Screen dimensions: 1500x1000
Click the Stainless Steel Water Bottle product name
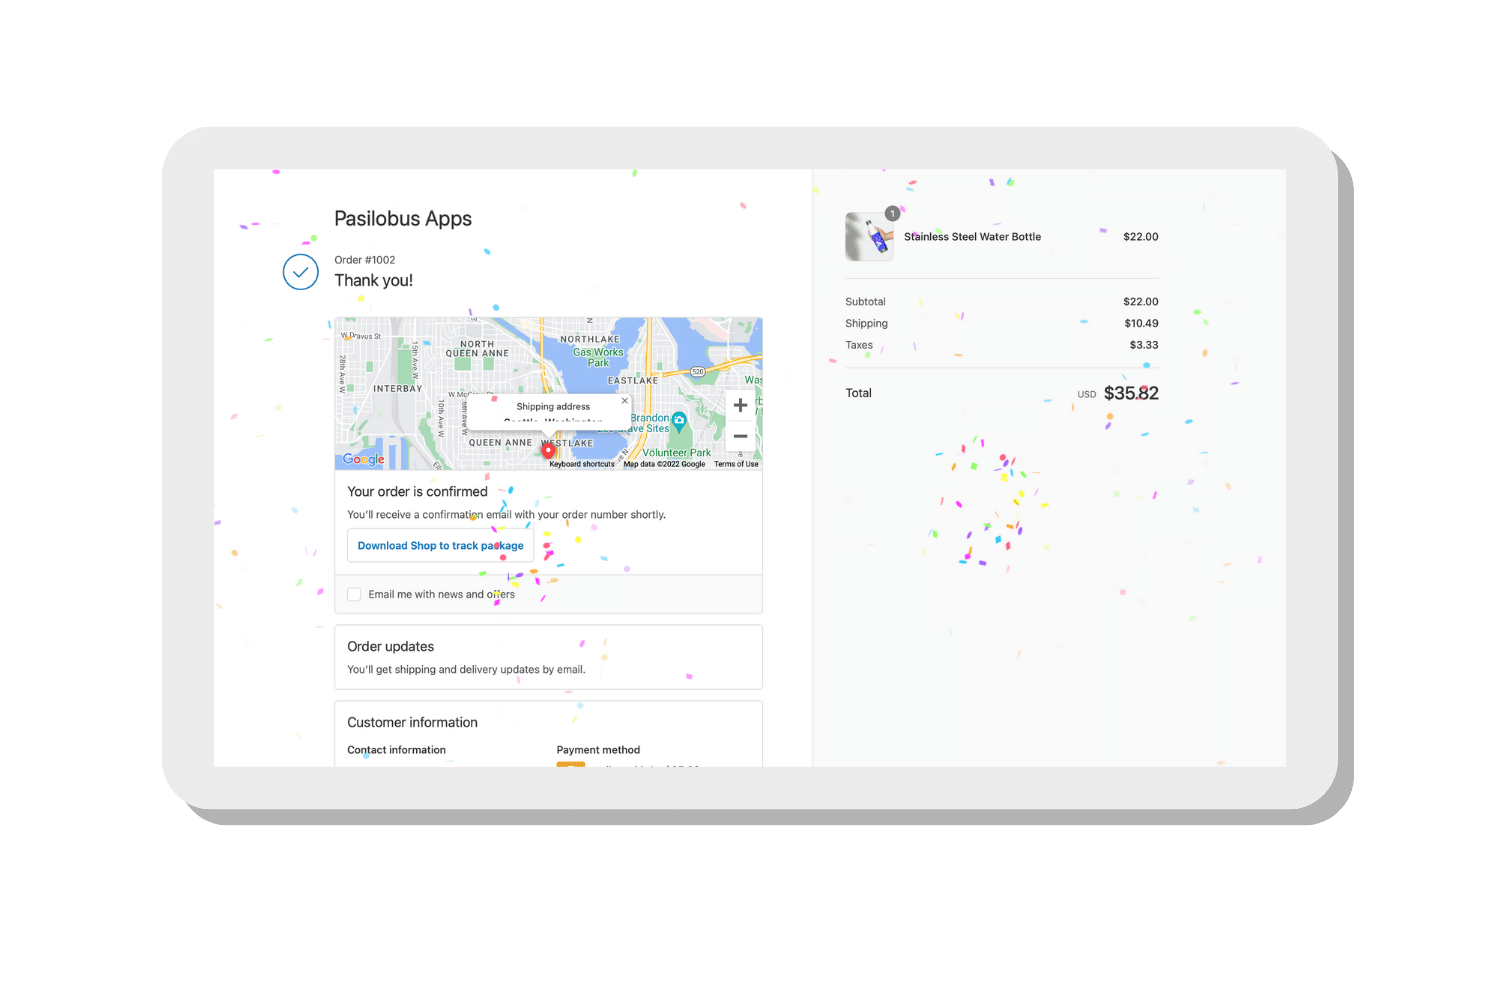[972, 237]
